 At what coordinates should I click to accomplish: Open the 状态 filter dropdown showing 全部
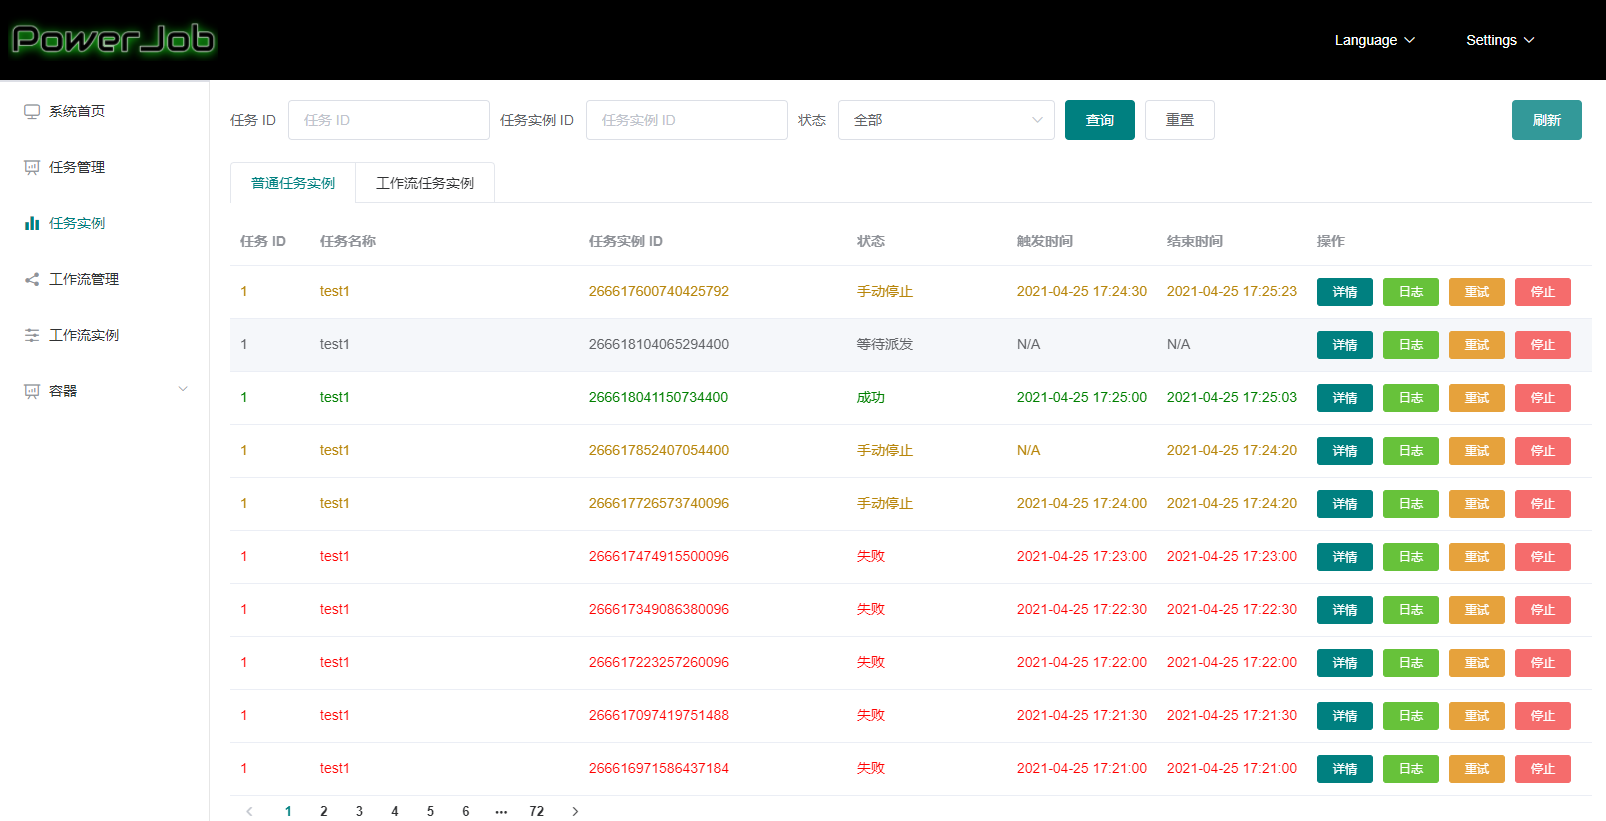[946, 120]
